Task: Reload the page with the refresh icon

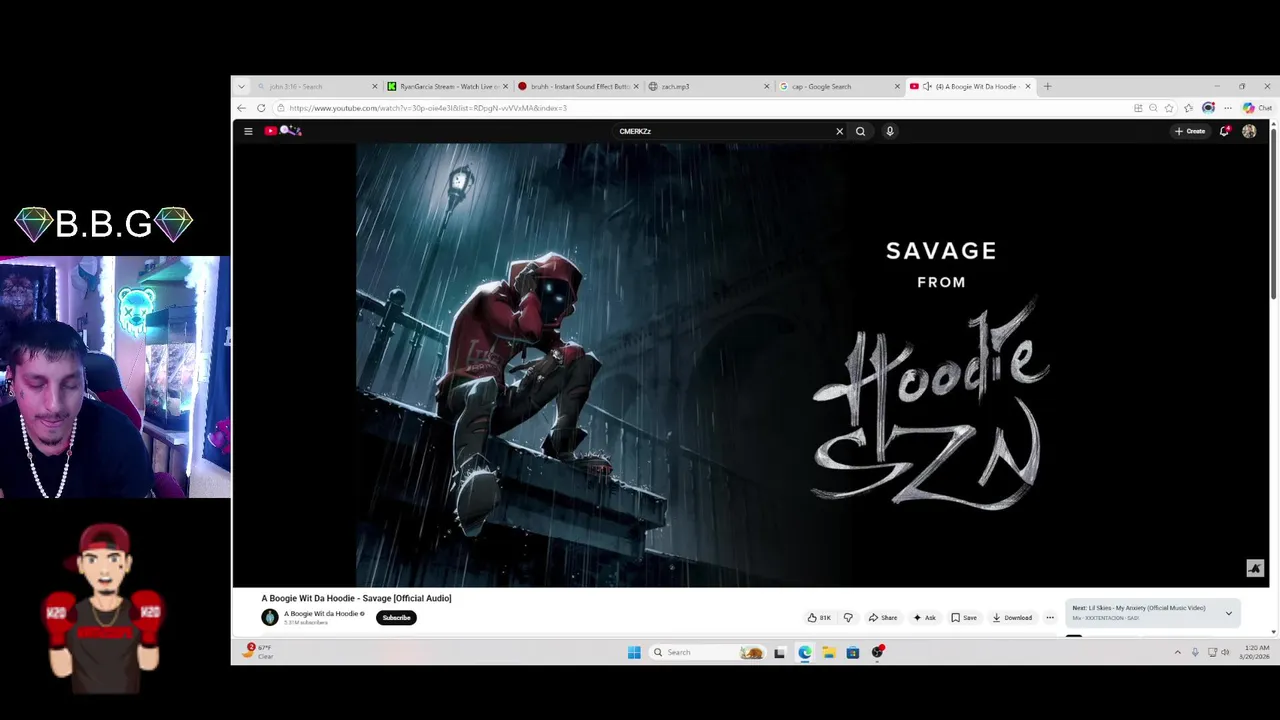Action: click(x=261, y=108)
